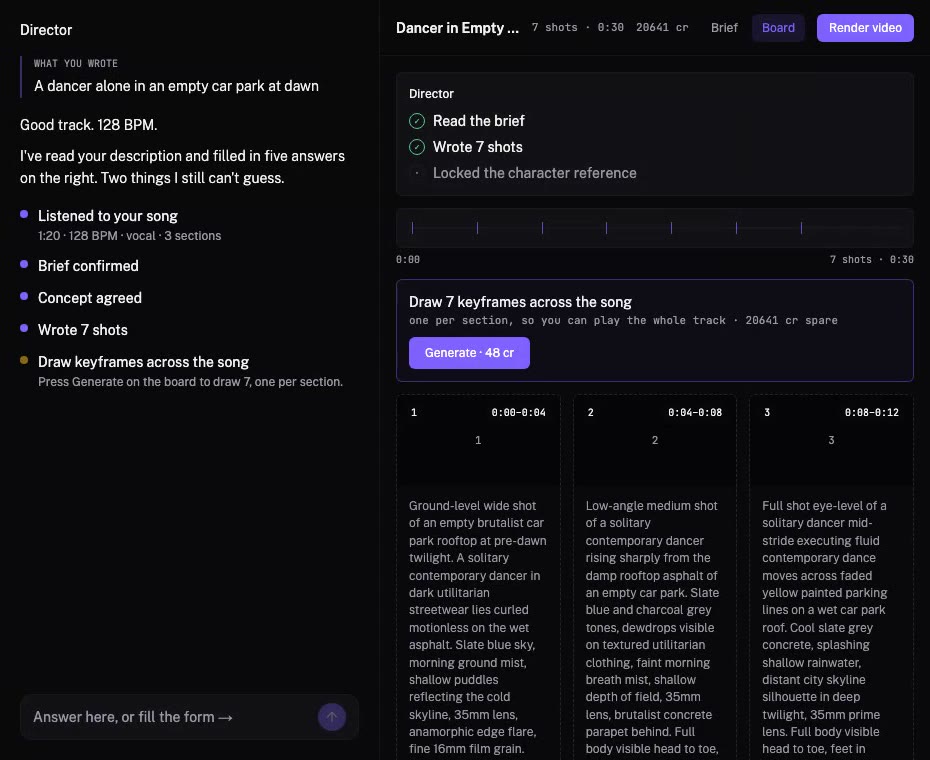Open shot 3 keyframe placeholder thumbnail

pos(831,440)
